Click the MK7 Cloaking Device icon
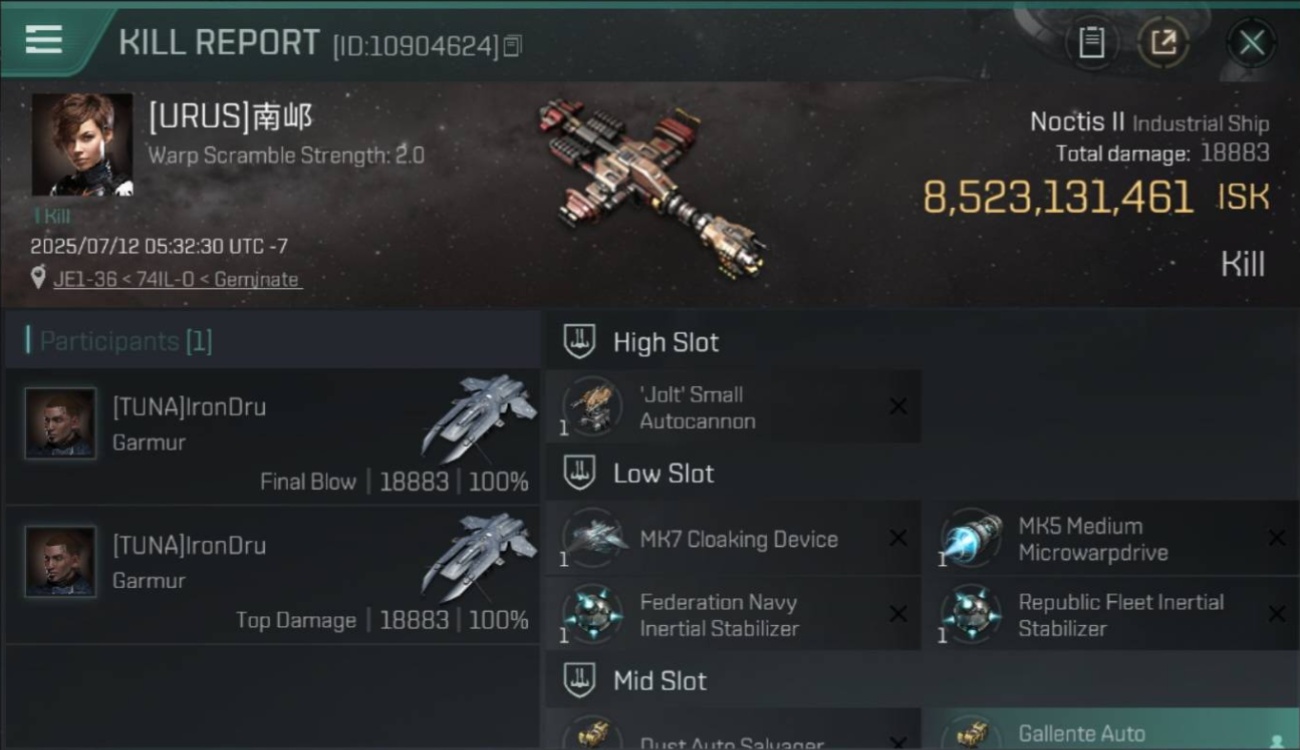Viewport: 1300px width, 750px height. pos(592,539)
